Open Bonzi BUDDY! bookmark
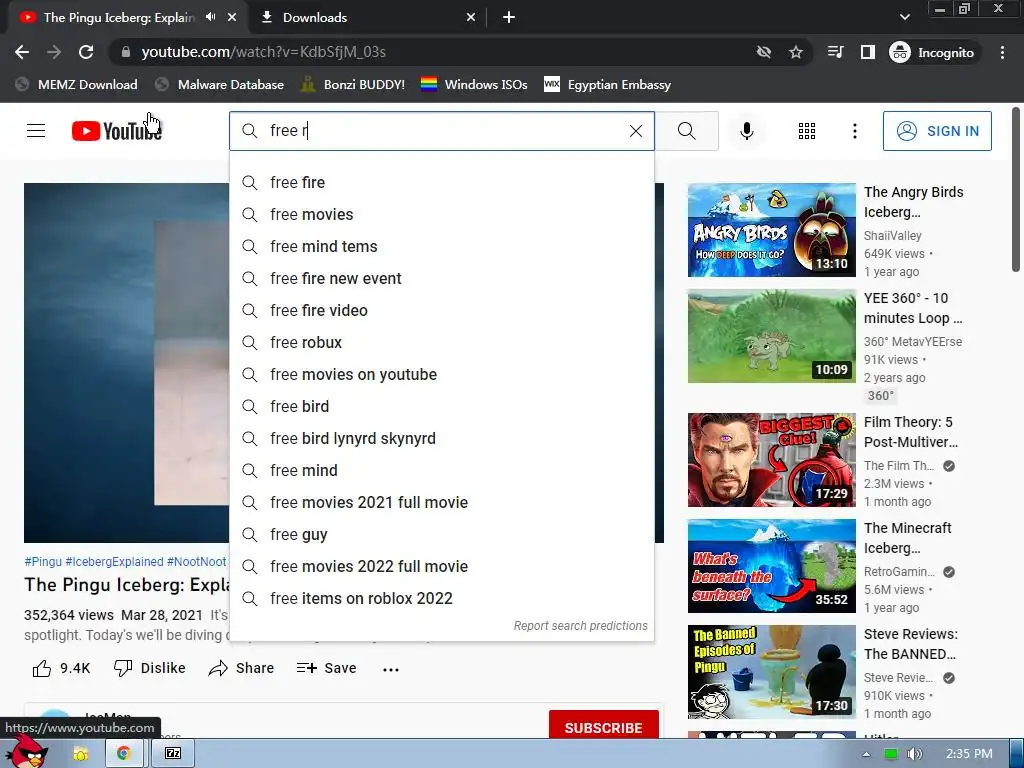The width and height of the screenshot is (1024, 768). (353, 84)
